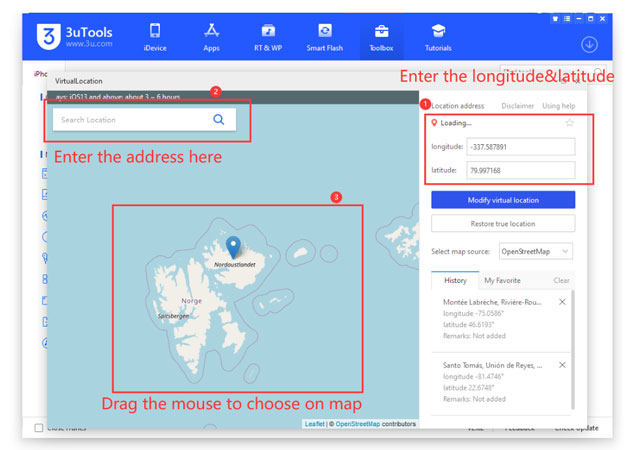The image size is (631, 450).
Task: Click Restore true location button
Action: click(x=503, y=223)
